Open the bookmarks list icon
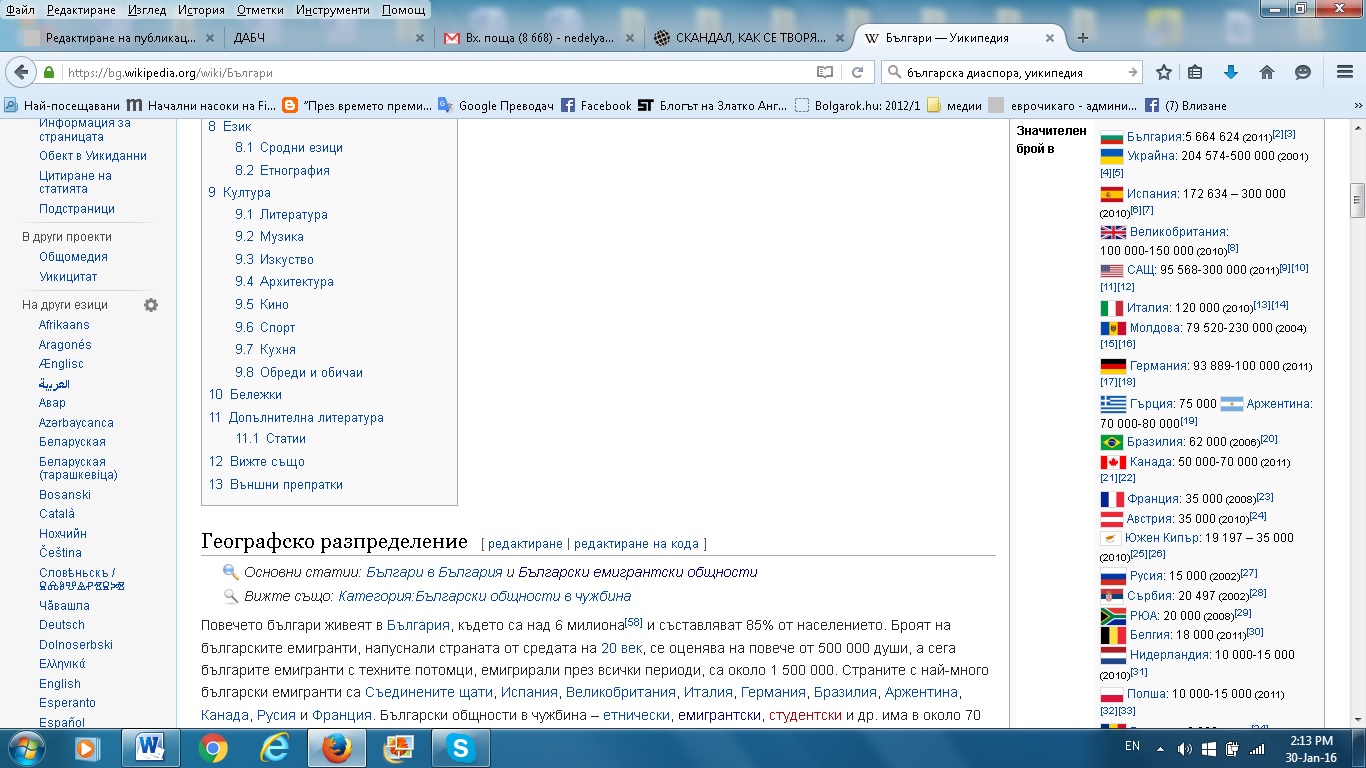Image resolution: width=1366 pixels, height=768 pixels. click(x=1195, y=72)
